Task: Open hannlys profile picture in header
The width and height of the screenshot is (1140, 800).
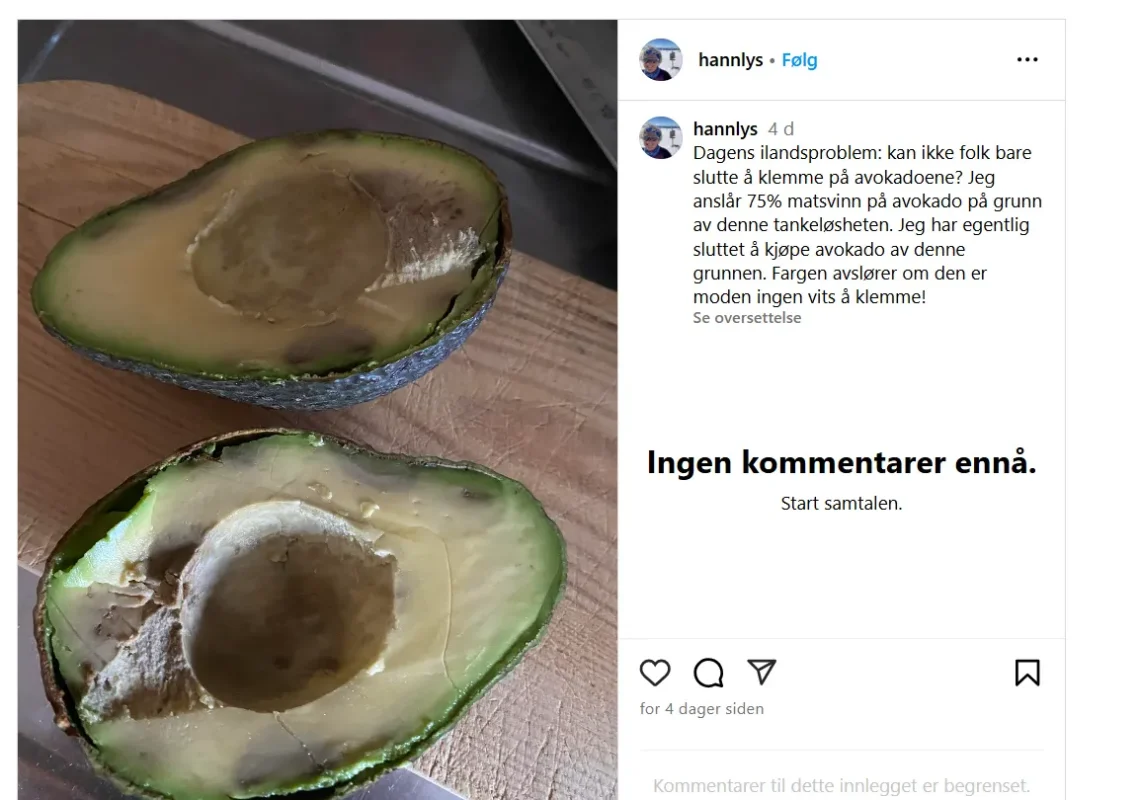Action: [660, 60]
